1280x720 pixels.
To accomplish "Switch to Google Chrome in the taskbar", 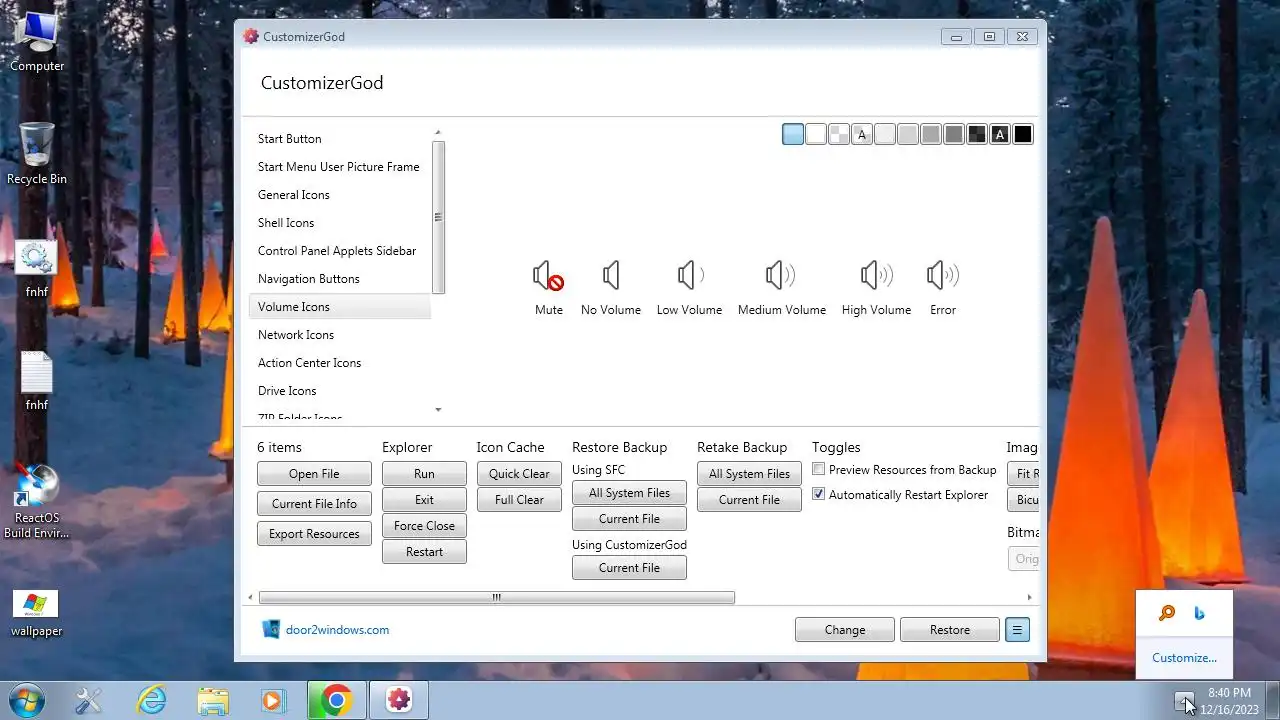I will [336, 701].
